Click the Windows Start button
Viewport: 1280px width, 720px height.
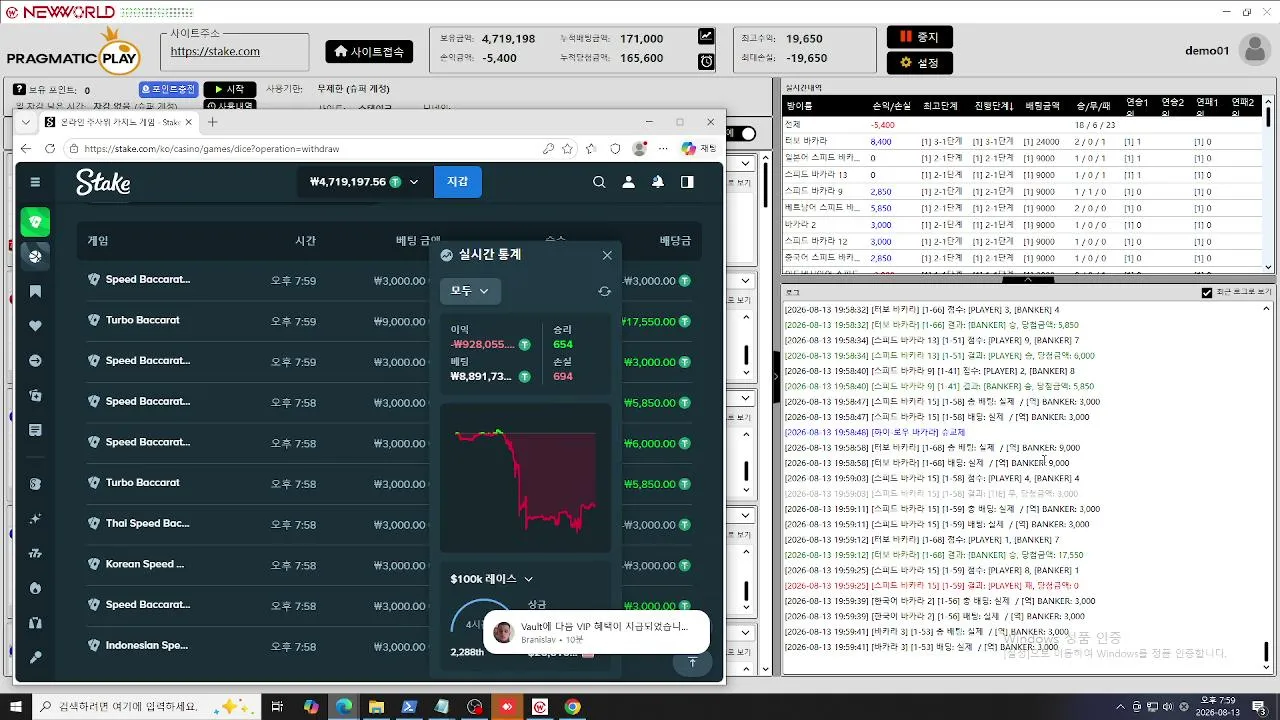point(15,707)
